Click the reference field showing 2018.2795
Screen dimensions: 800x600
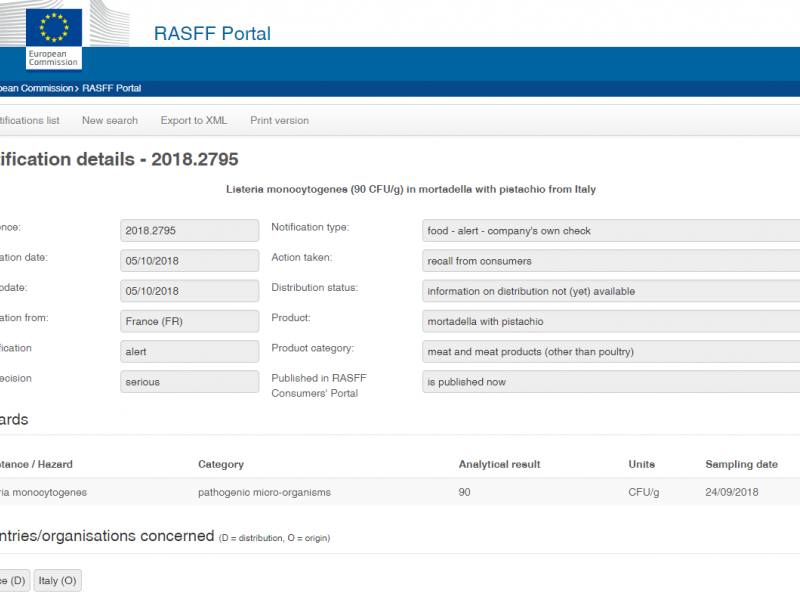click(189, 231)
